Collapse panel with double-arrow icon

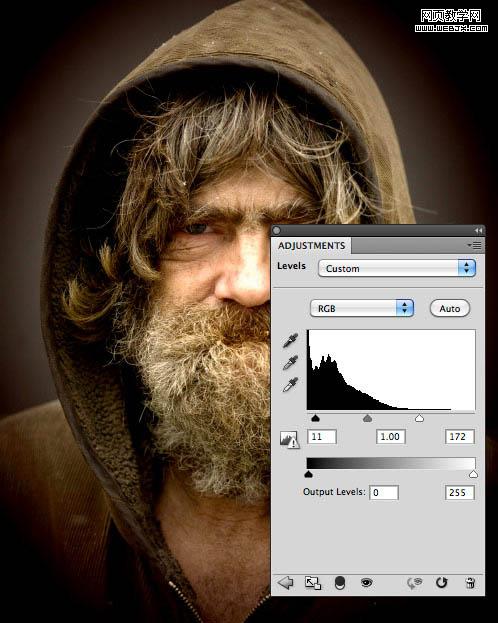[478, 230]
